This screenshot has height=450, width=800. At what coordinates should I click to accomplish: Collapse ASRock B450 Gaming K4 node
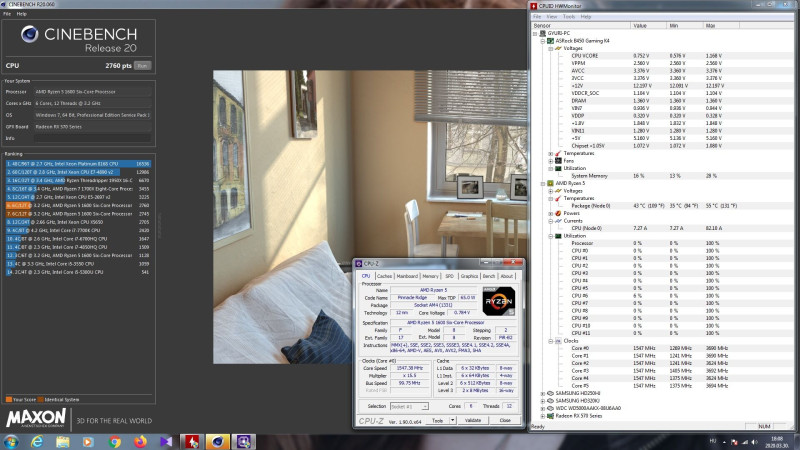pos(543,41)
